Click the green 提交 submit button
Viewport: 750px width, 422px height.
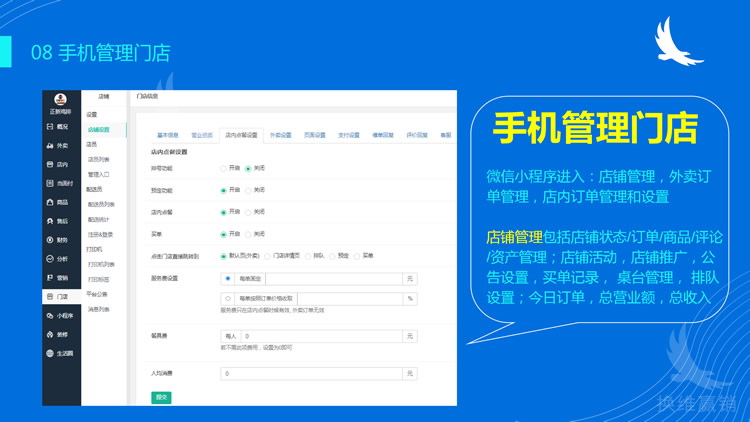161,398
